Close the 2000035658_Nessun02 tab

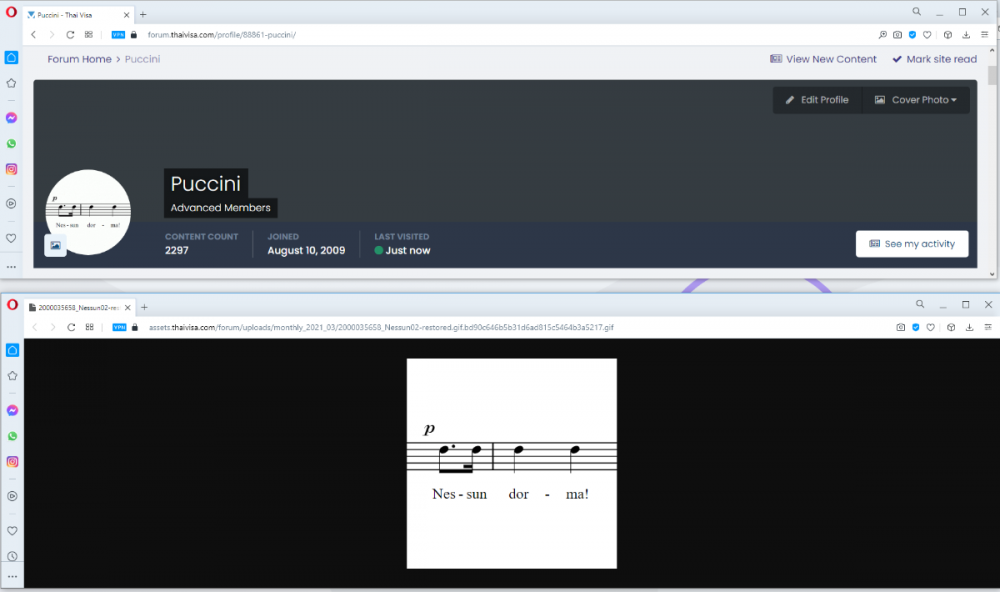[128, 307]
